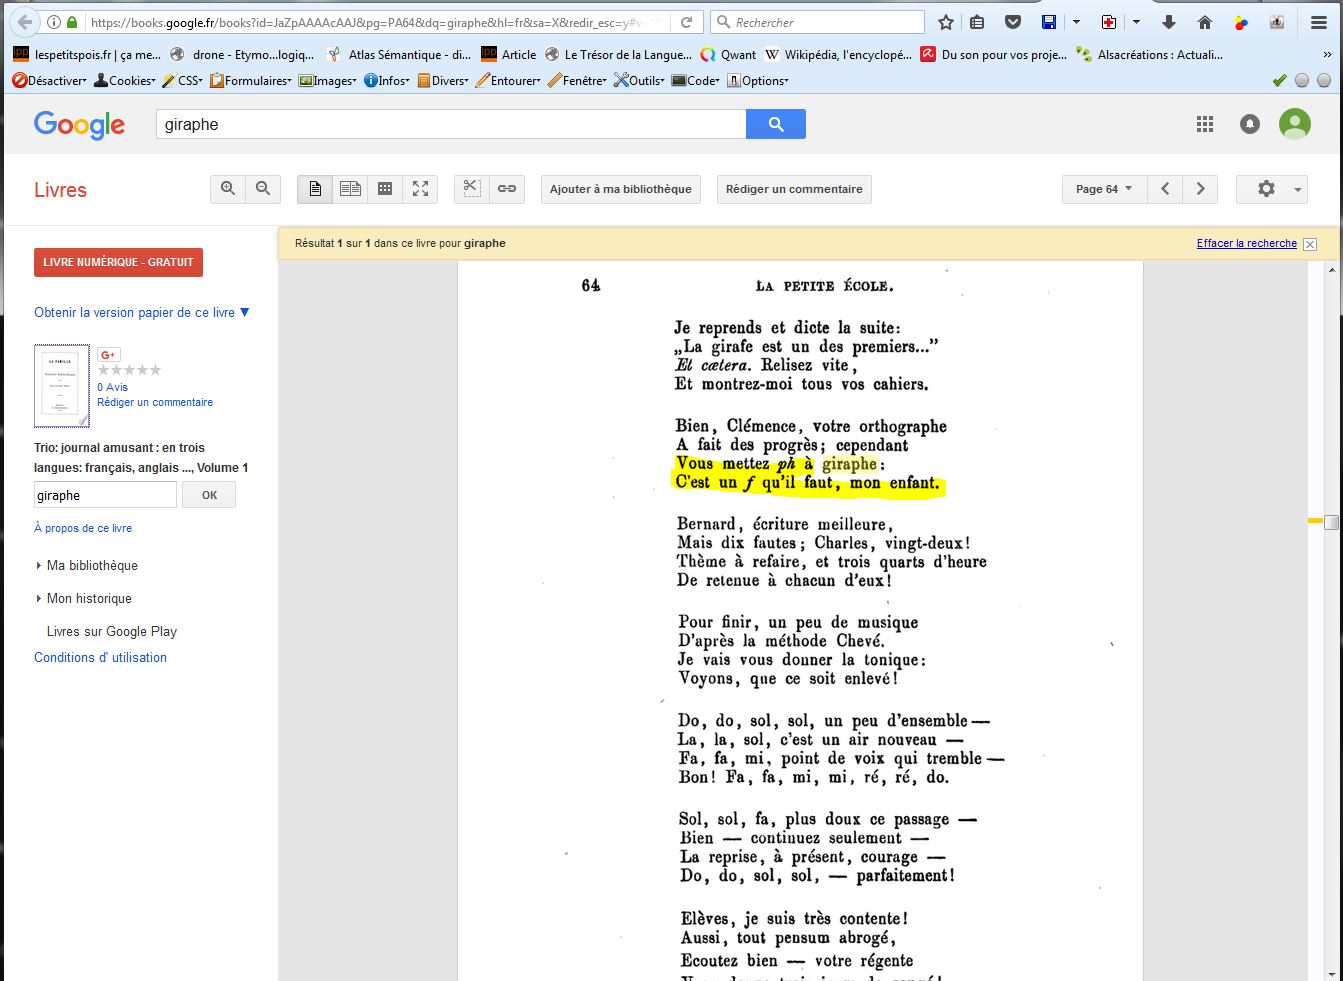
Task: Click Effacer la recherche link
Action: pos(1246,243)
